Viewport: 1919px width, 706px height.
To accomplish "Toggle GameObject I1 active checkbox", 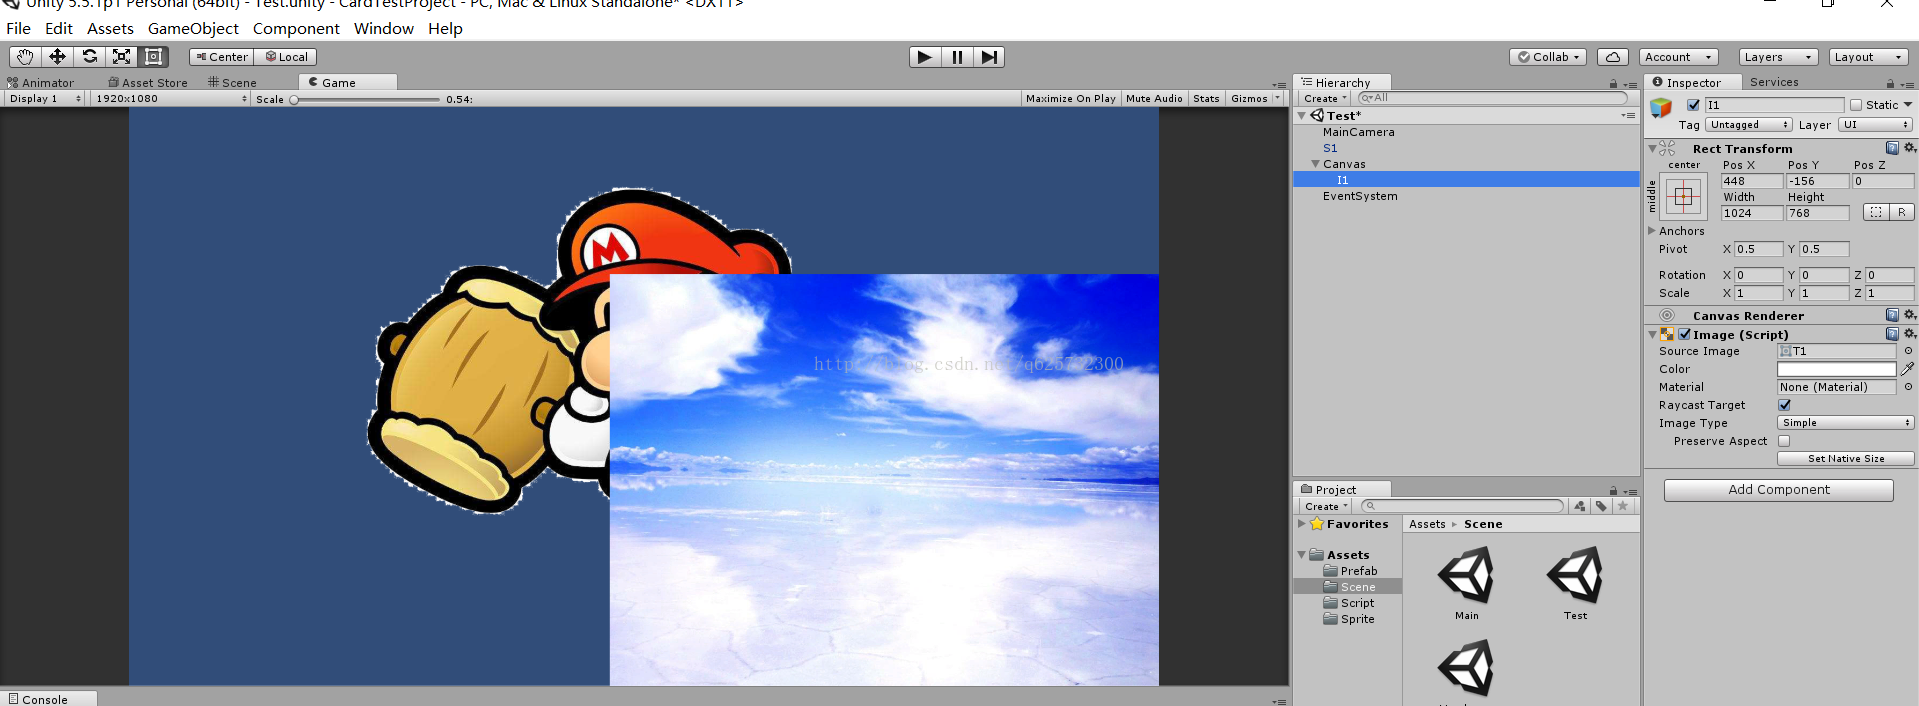I will tap(1693, 105).
